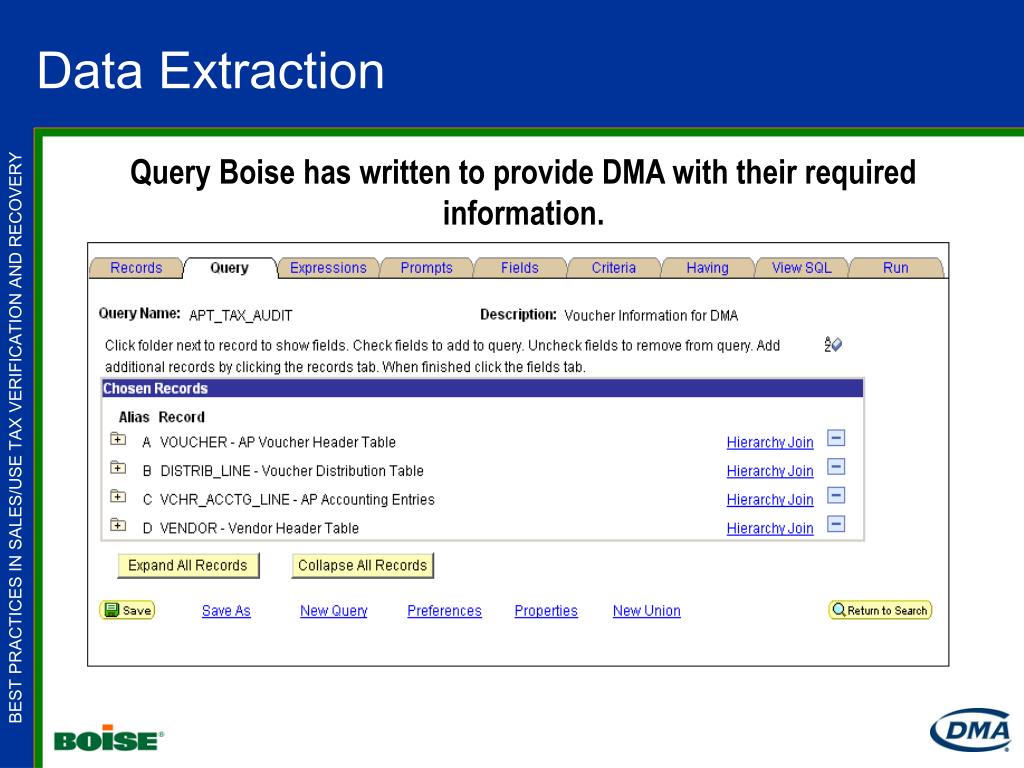Open the View SQL tab

801,268
